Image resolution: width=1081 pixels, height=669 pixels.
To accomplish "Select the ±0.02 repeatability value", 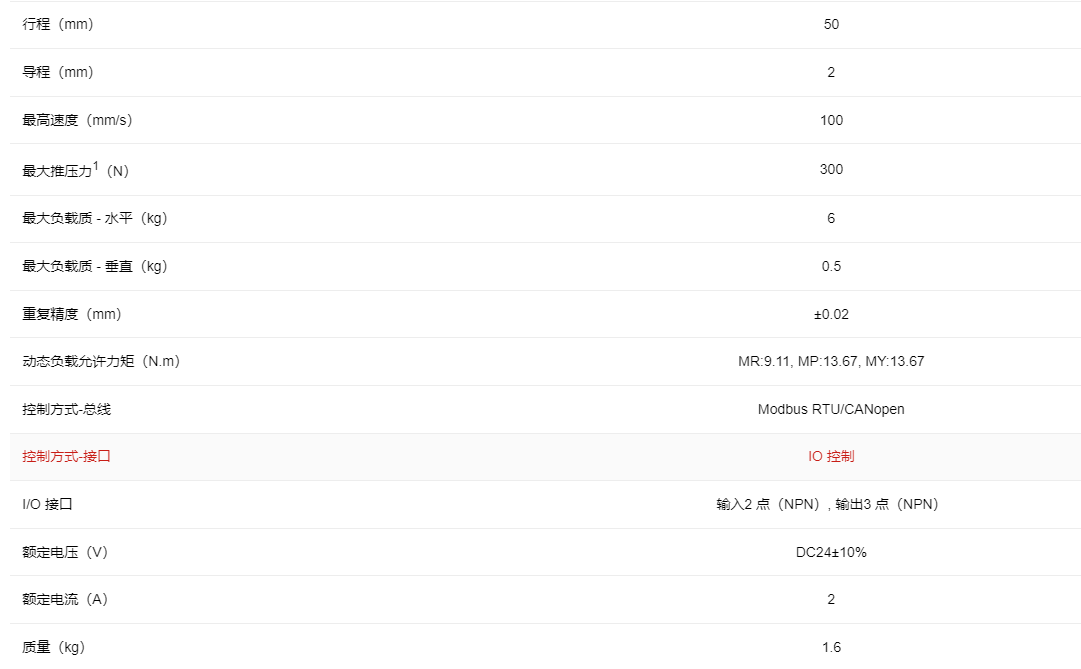I will click(831, 314).
